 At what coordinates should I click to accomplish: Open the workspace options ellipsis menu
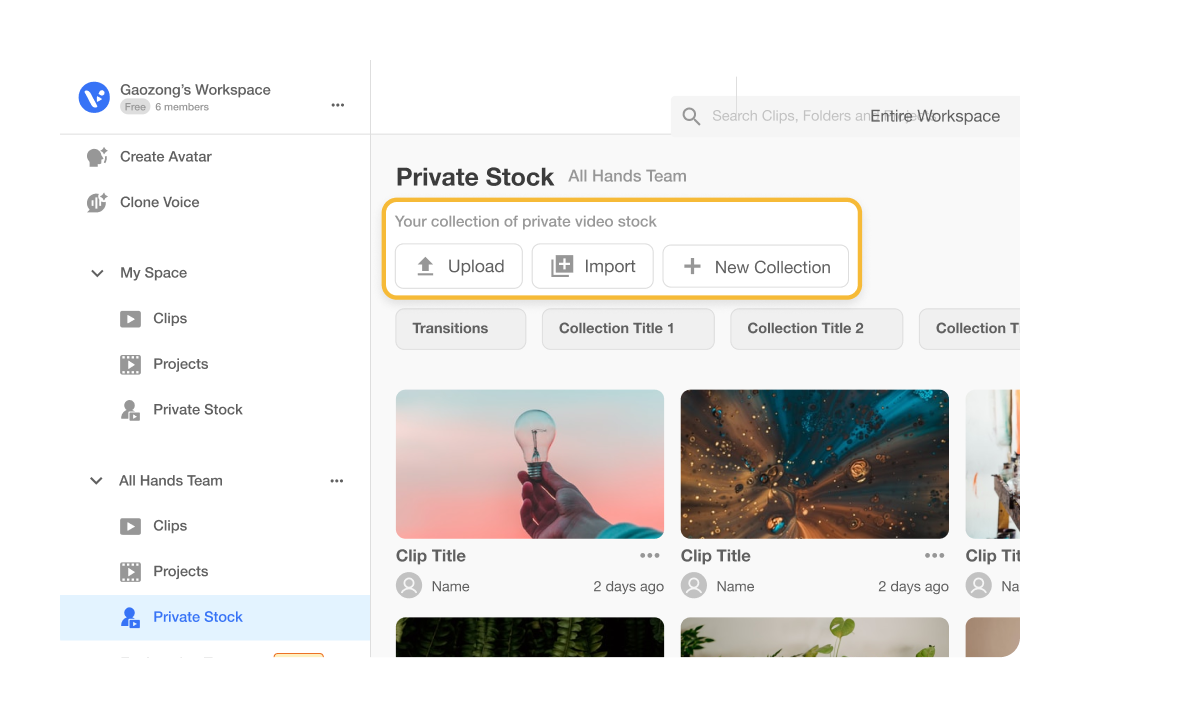click(x=338, y=104)
